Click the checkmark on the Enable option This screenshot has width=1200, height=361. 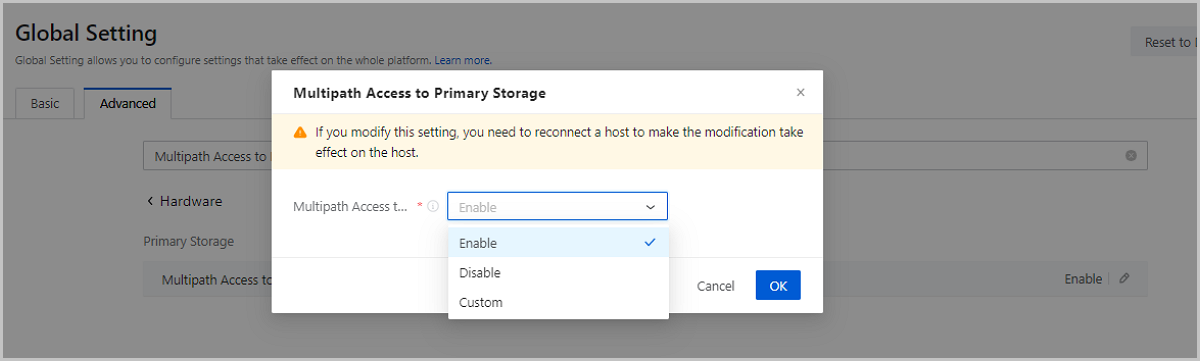tap(650, 242)
